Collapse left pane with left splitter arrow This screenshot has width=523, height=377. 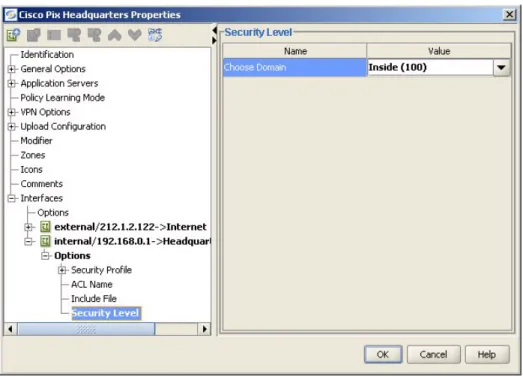214,31
